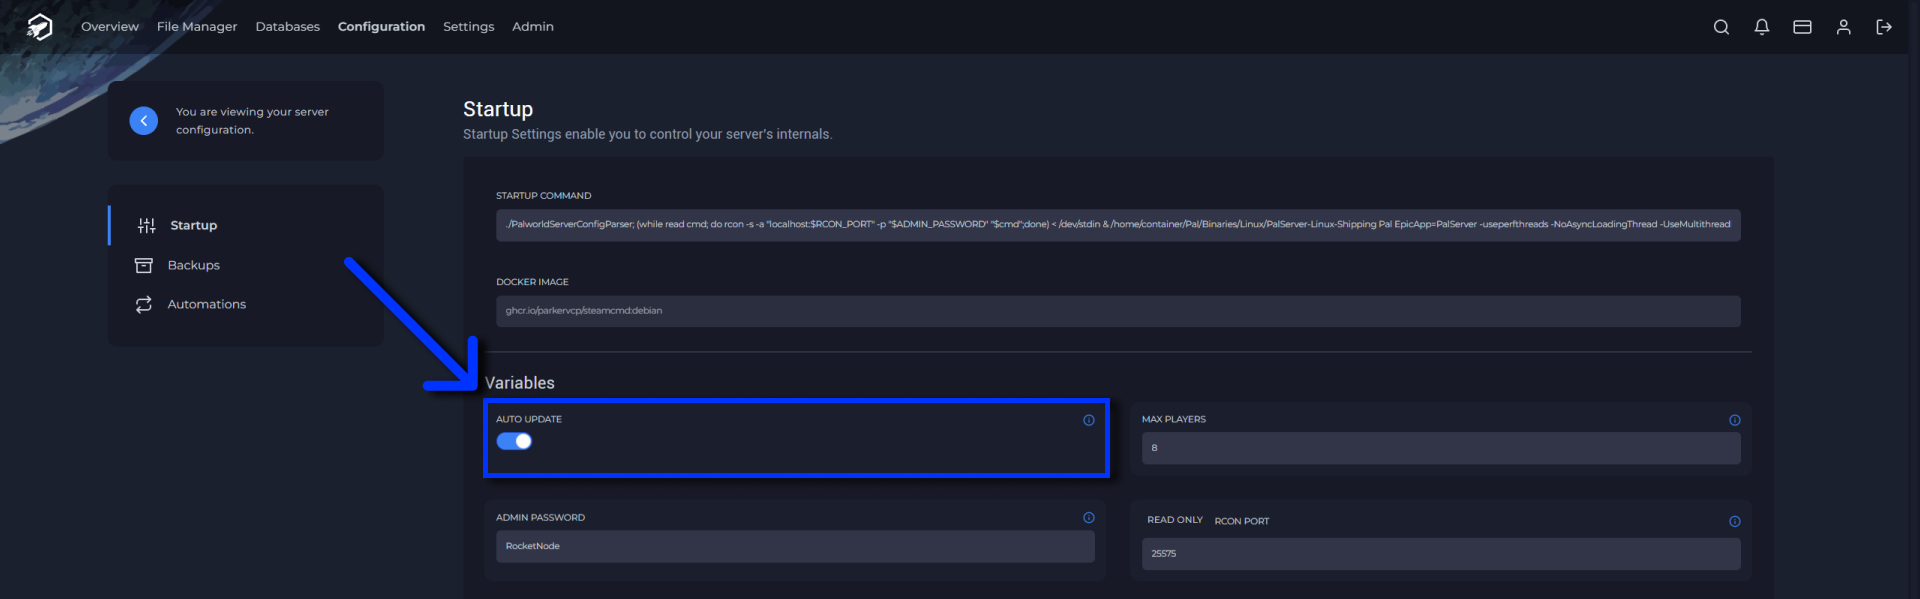The height and width of the screenshot is (599, 1920).
Task: Toggle the Auto Update switch
Action: pos(514,442)
